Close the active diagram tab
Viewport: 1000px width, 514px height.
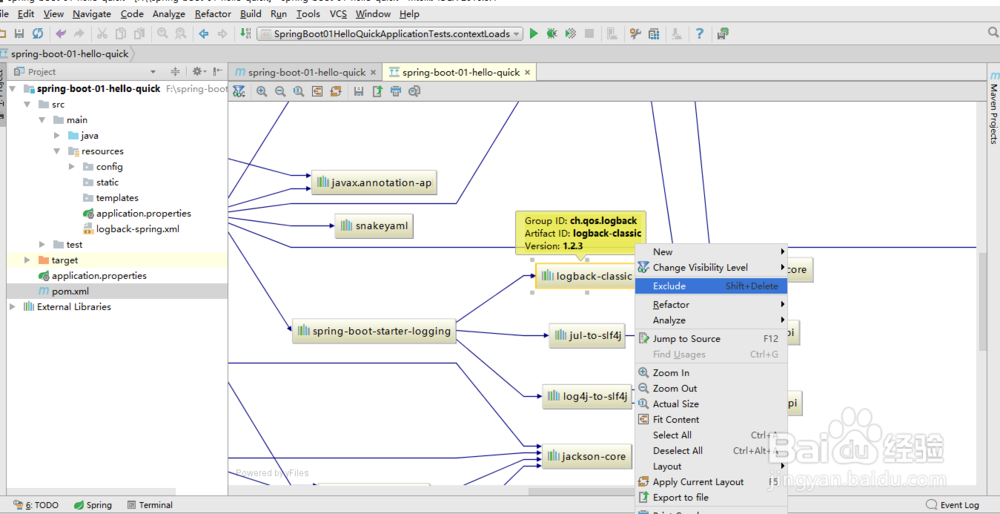(x=527, y=73)
